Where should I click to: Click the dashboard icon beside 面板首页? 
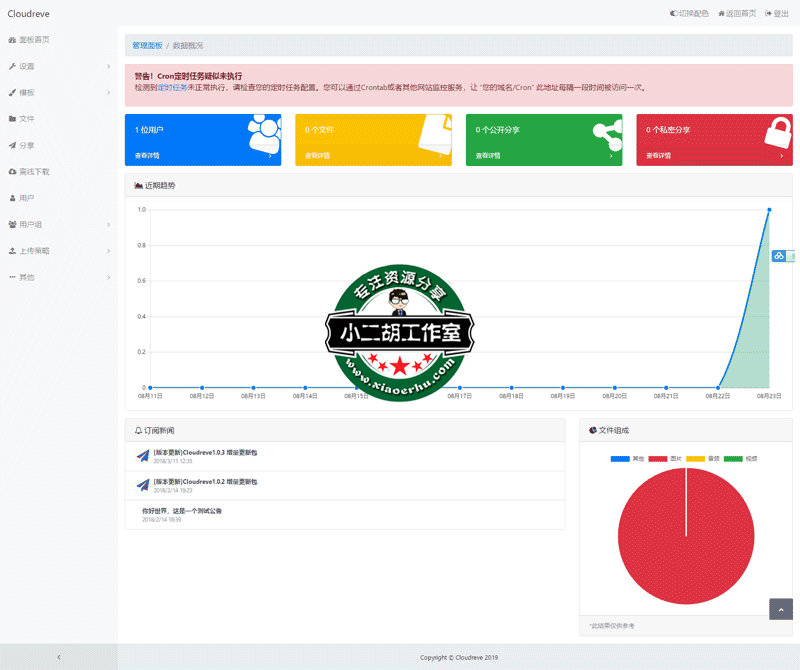12,40
